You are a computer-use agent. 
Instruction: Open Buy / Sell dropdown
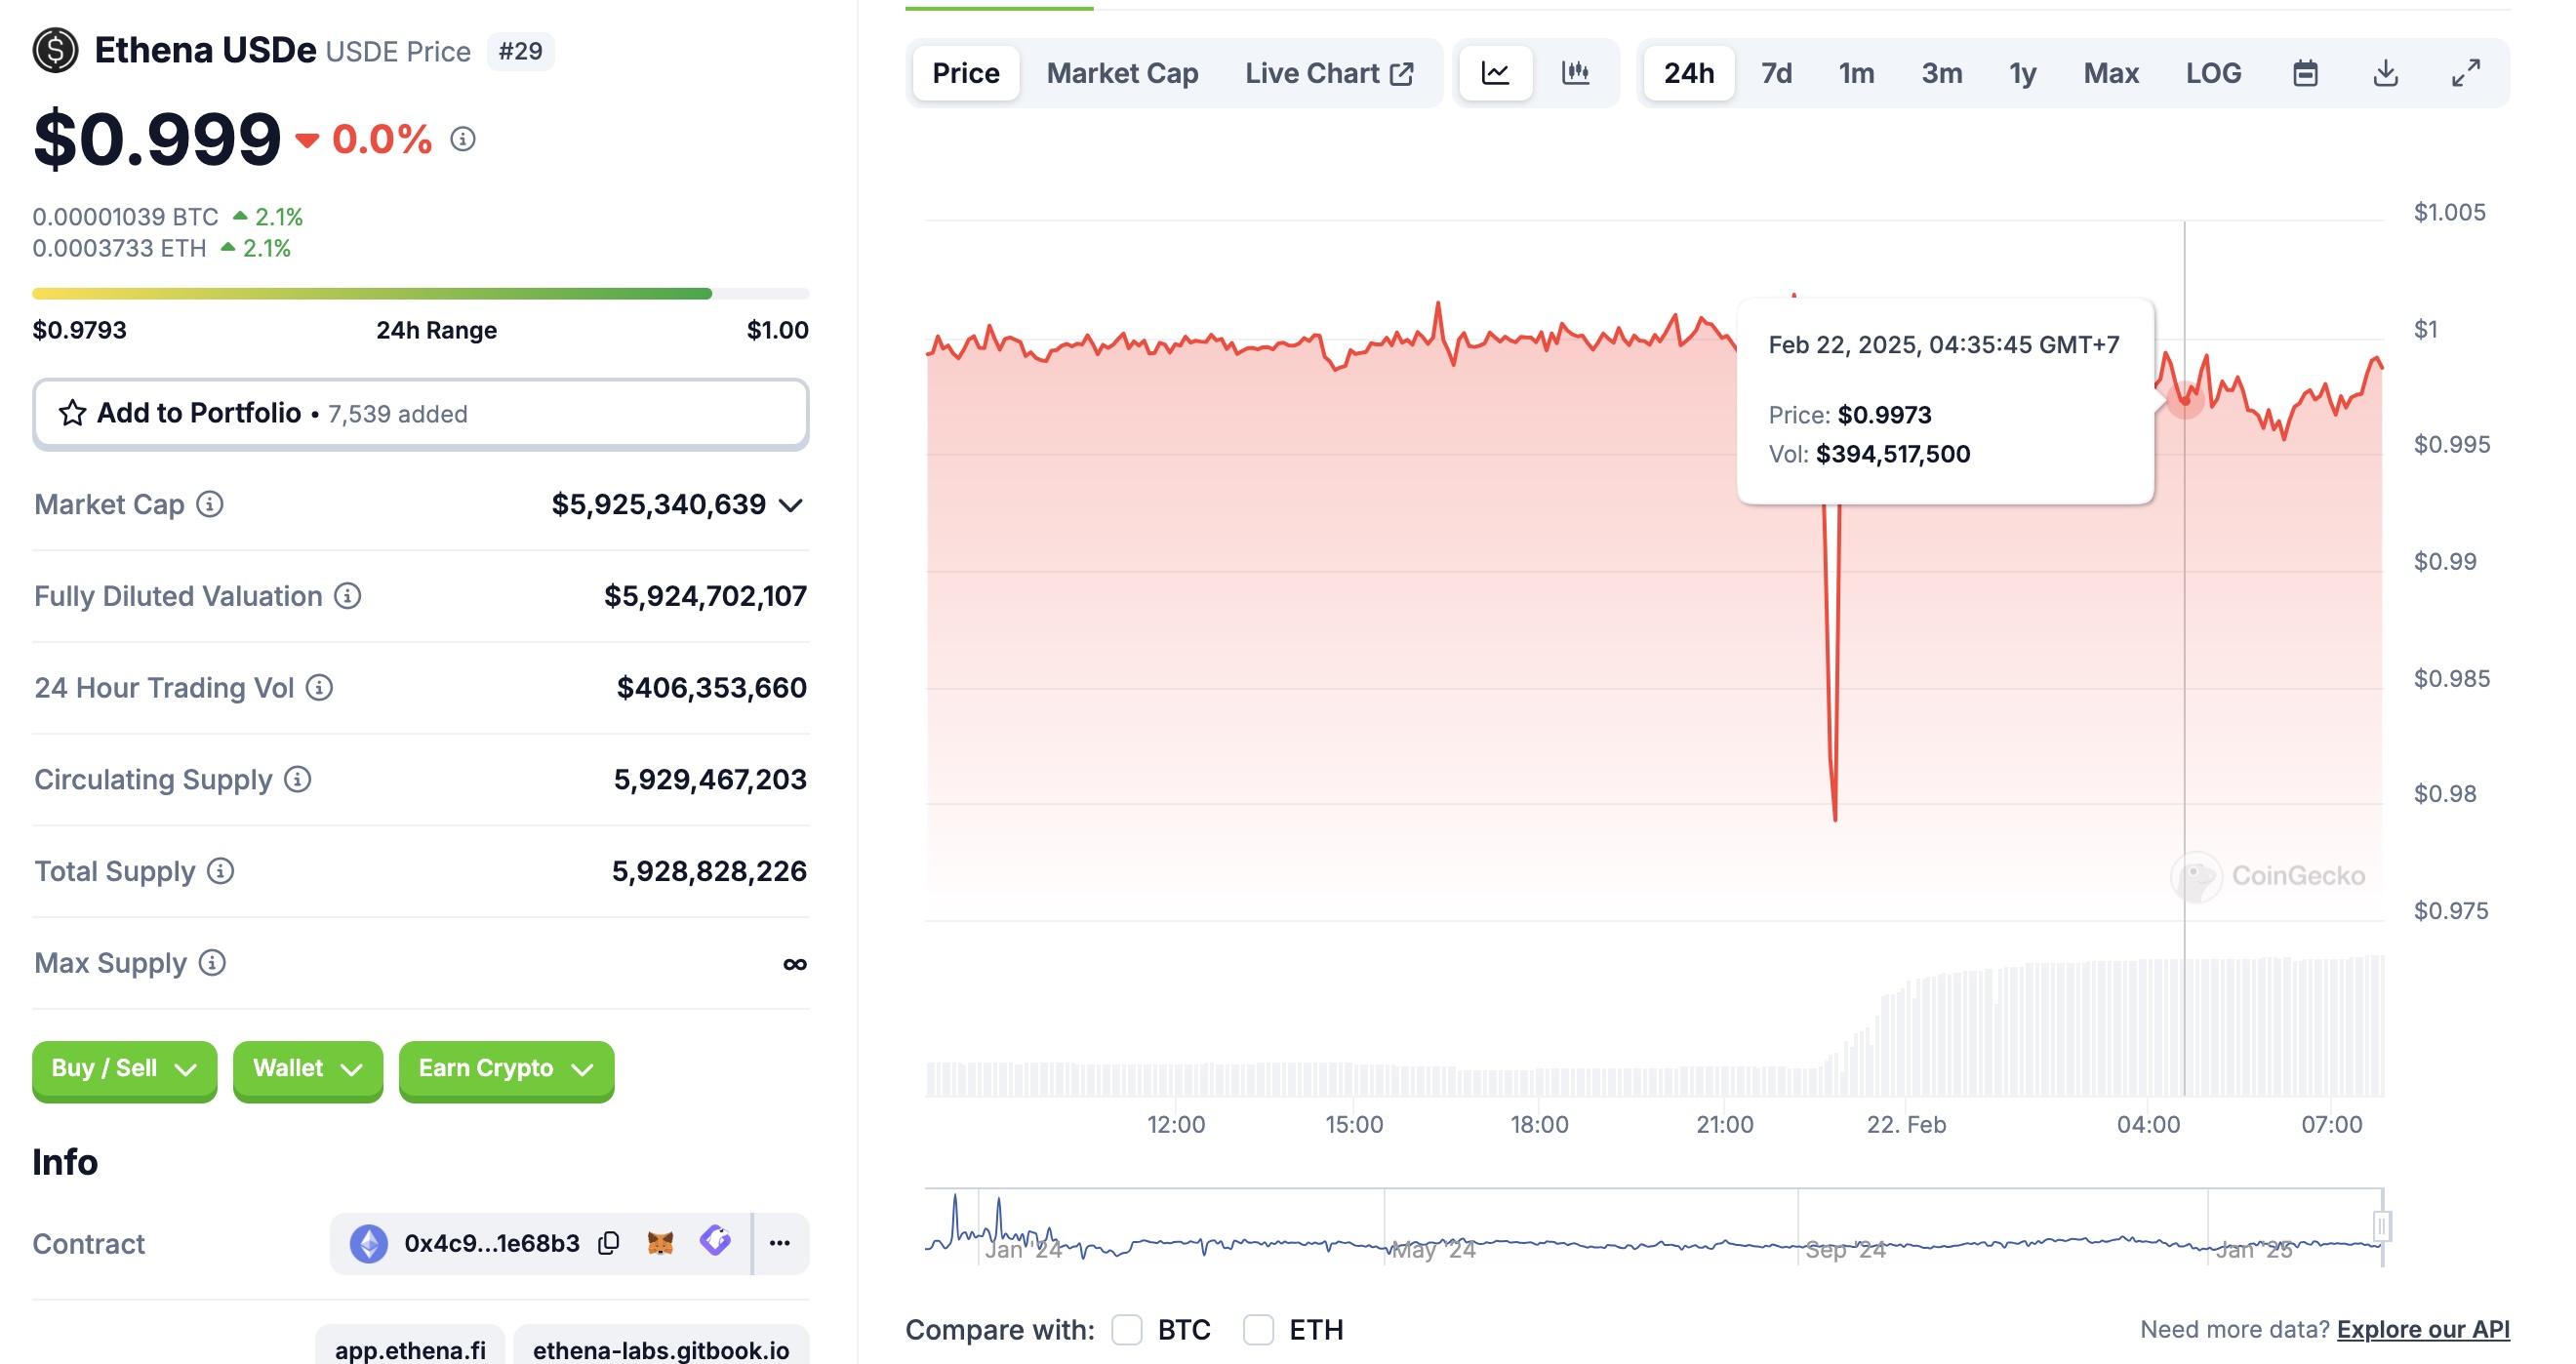click(124, 1069)
